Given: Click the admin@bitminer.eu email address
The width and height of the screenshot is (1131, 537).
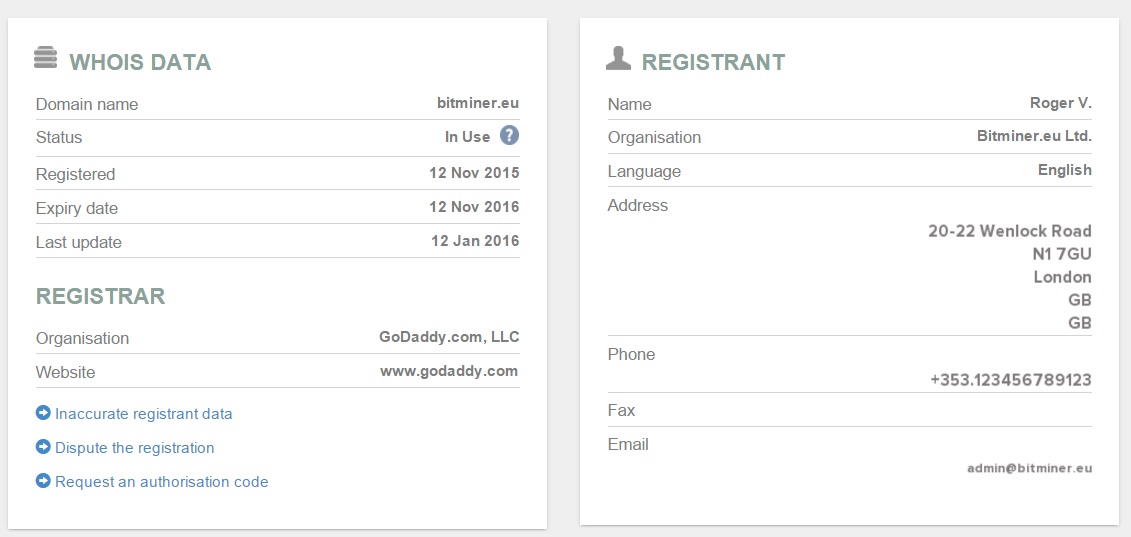Looking at the screenshot, I should [x=1030, y=468].
